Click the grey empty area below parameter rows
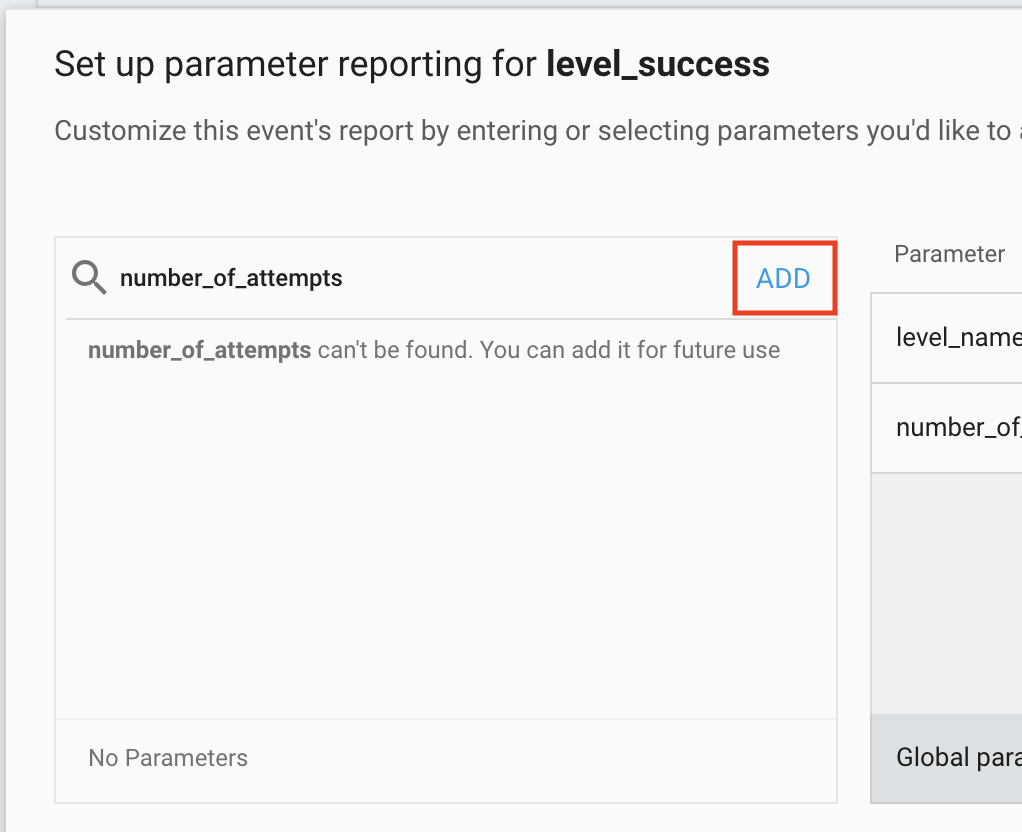The width and height of the screenshot is (1022, 832). [x=947, y=592]
